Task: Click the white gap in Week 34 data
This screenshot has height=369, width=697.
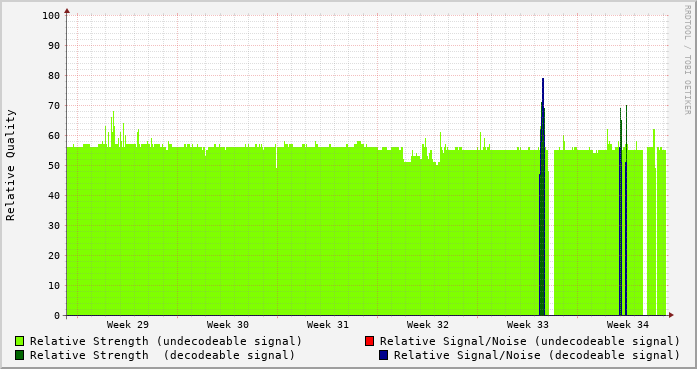Action: (645, 231)
